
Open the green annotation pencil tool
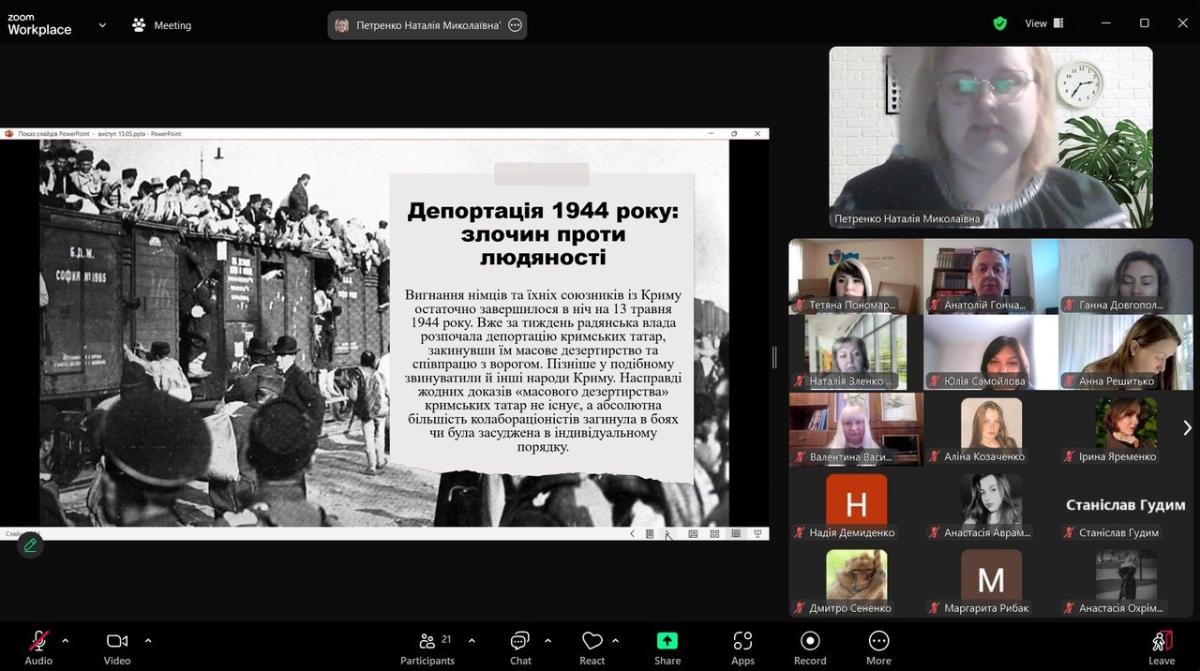(30, 545)
